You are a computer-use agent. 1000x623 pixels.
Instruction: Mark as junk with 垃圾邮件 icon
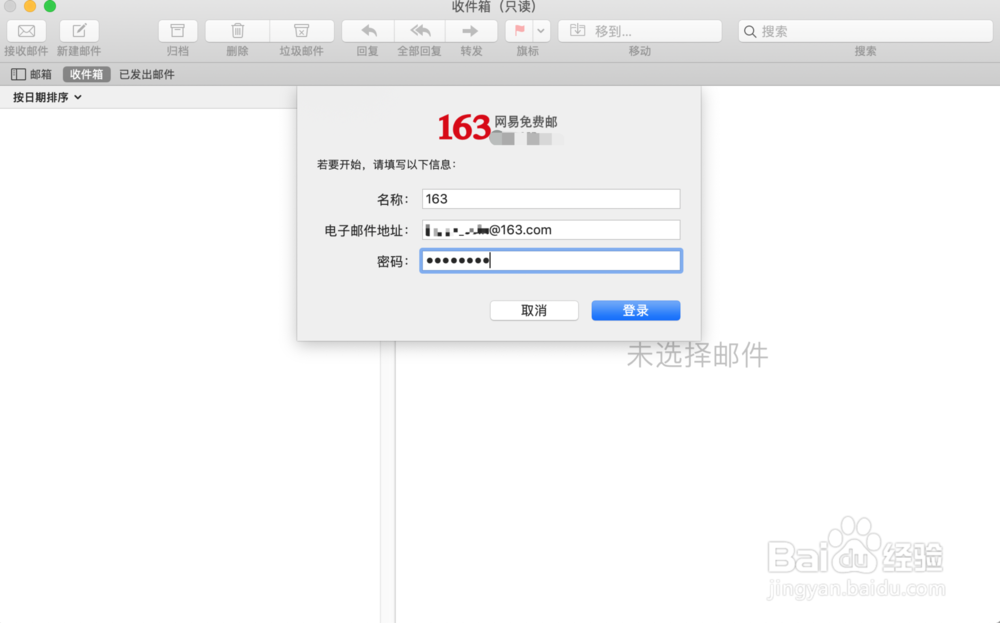click(x=302, y=31)
